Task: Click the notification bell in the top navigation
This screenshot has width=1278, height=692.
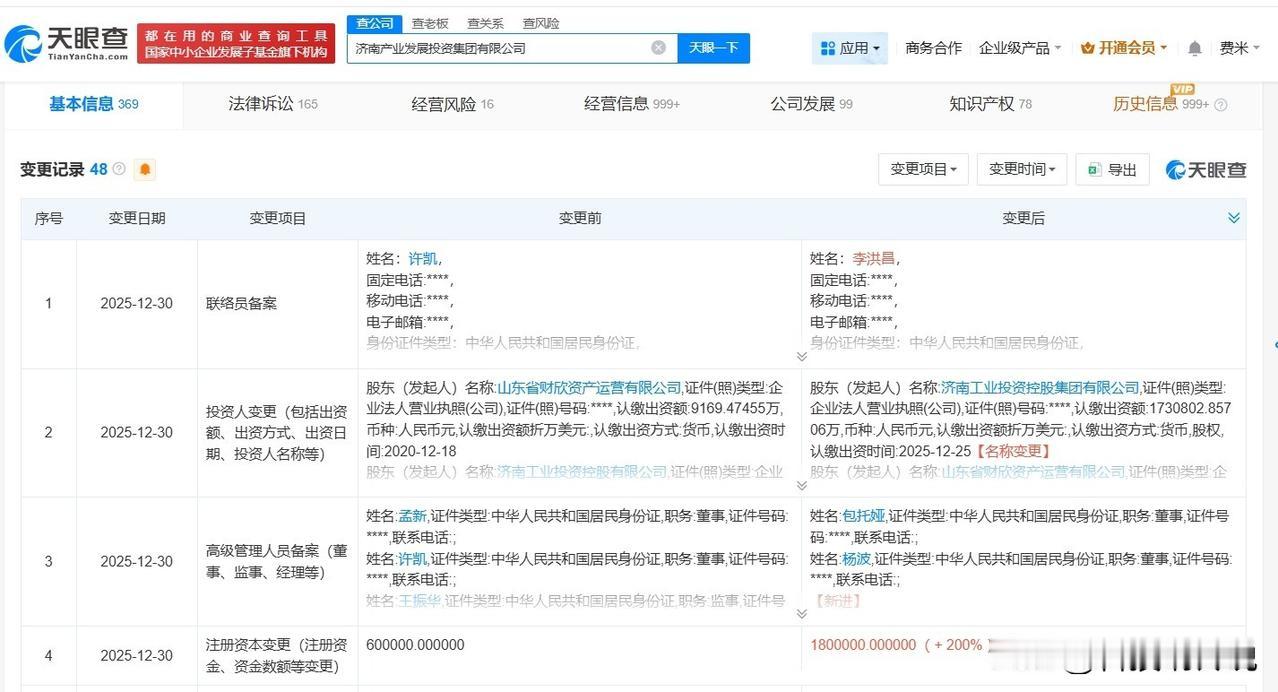Action: (1193, 47)
